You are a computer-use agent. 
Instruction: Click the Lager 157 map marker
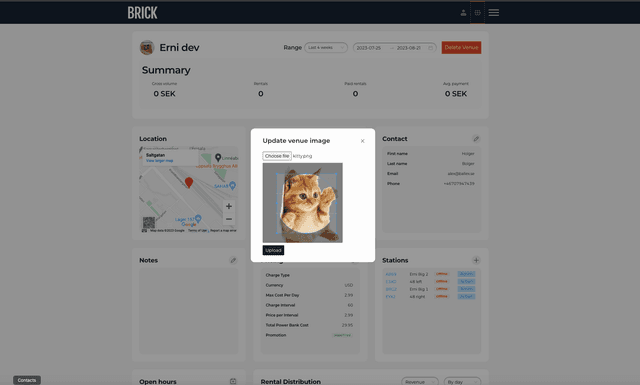198,218
